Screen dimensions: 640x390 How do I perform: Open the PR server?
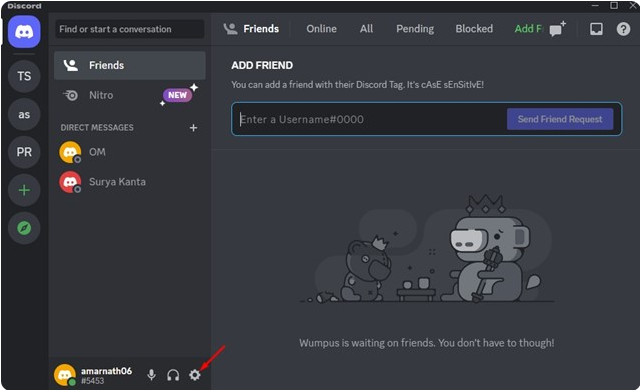pos(24,152)
